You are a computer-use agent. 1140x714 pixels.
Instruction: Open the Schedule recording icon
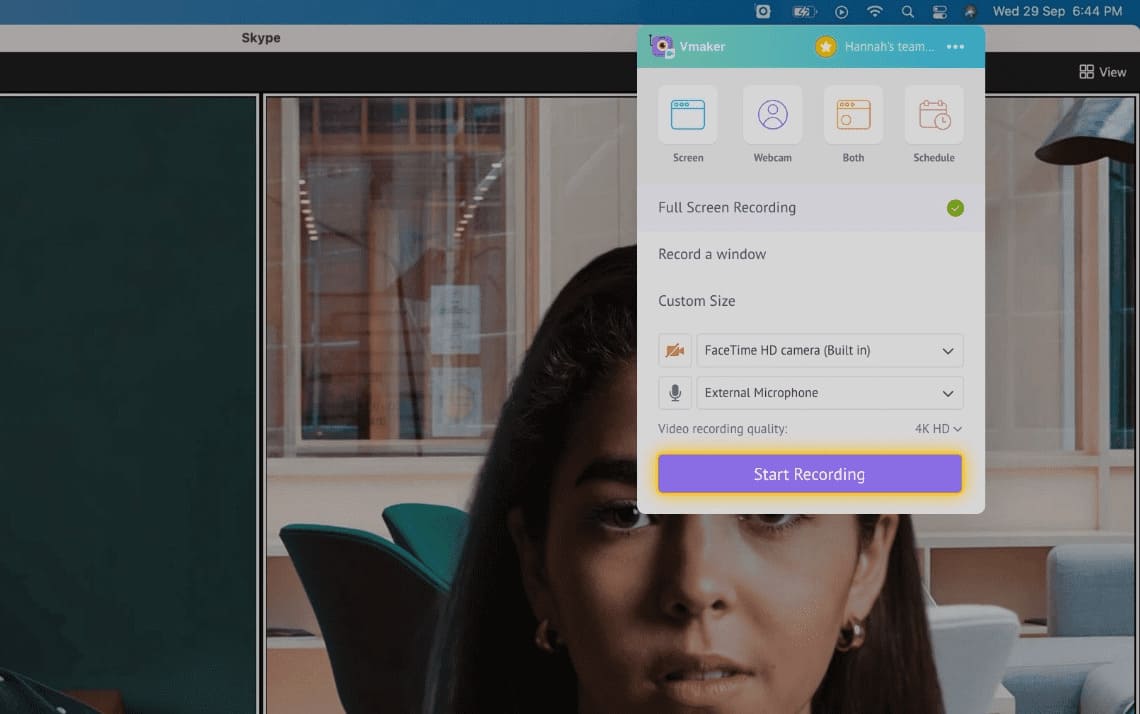point(933,114)
